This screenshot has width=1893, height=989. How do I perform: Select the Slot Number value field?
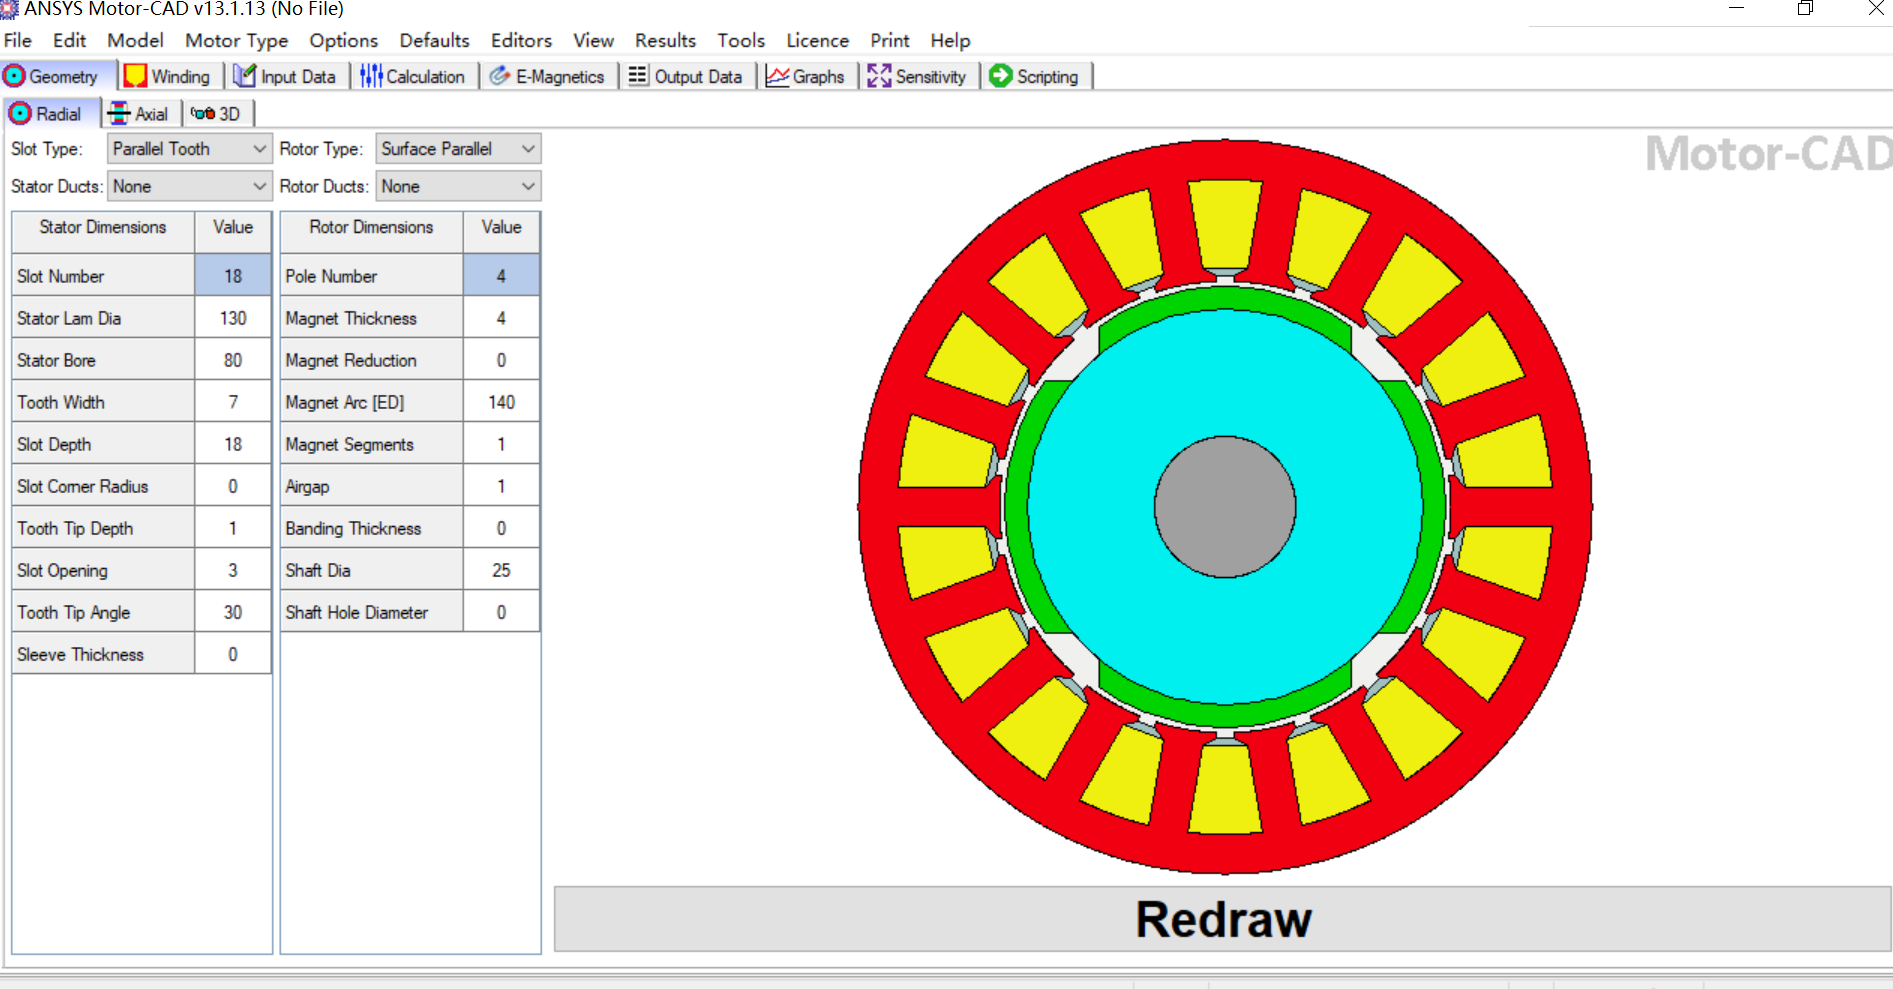coord(233,276)
